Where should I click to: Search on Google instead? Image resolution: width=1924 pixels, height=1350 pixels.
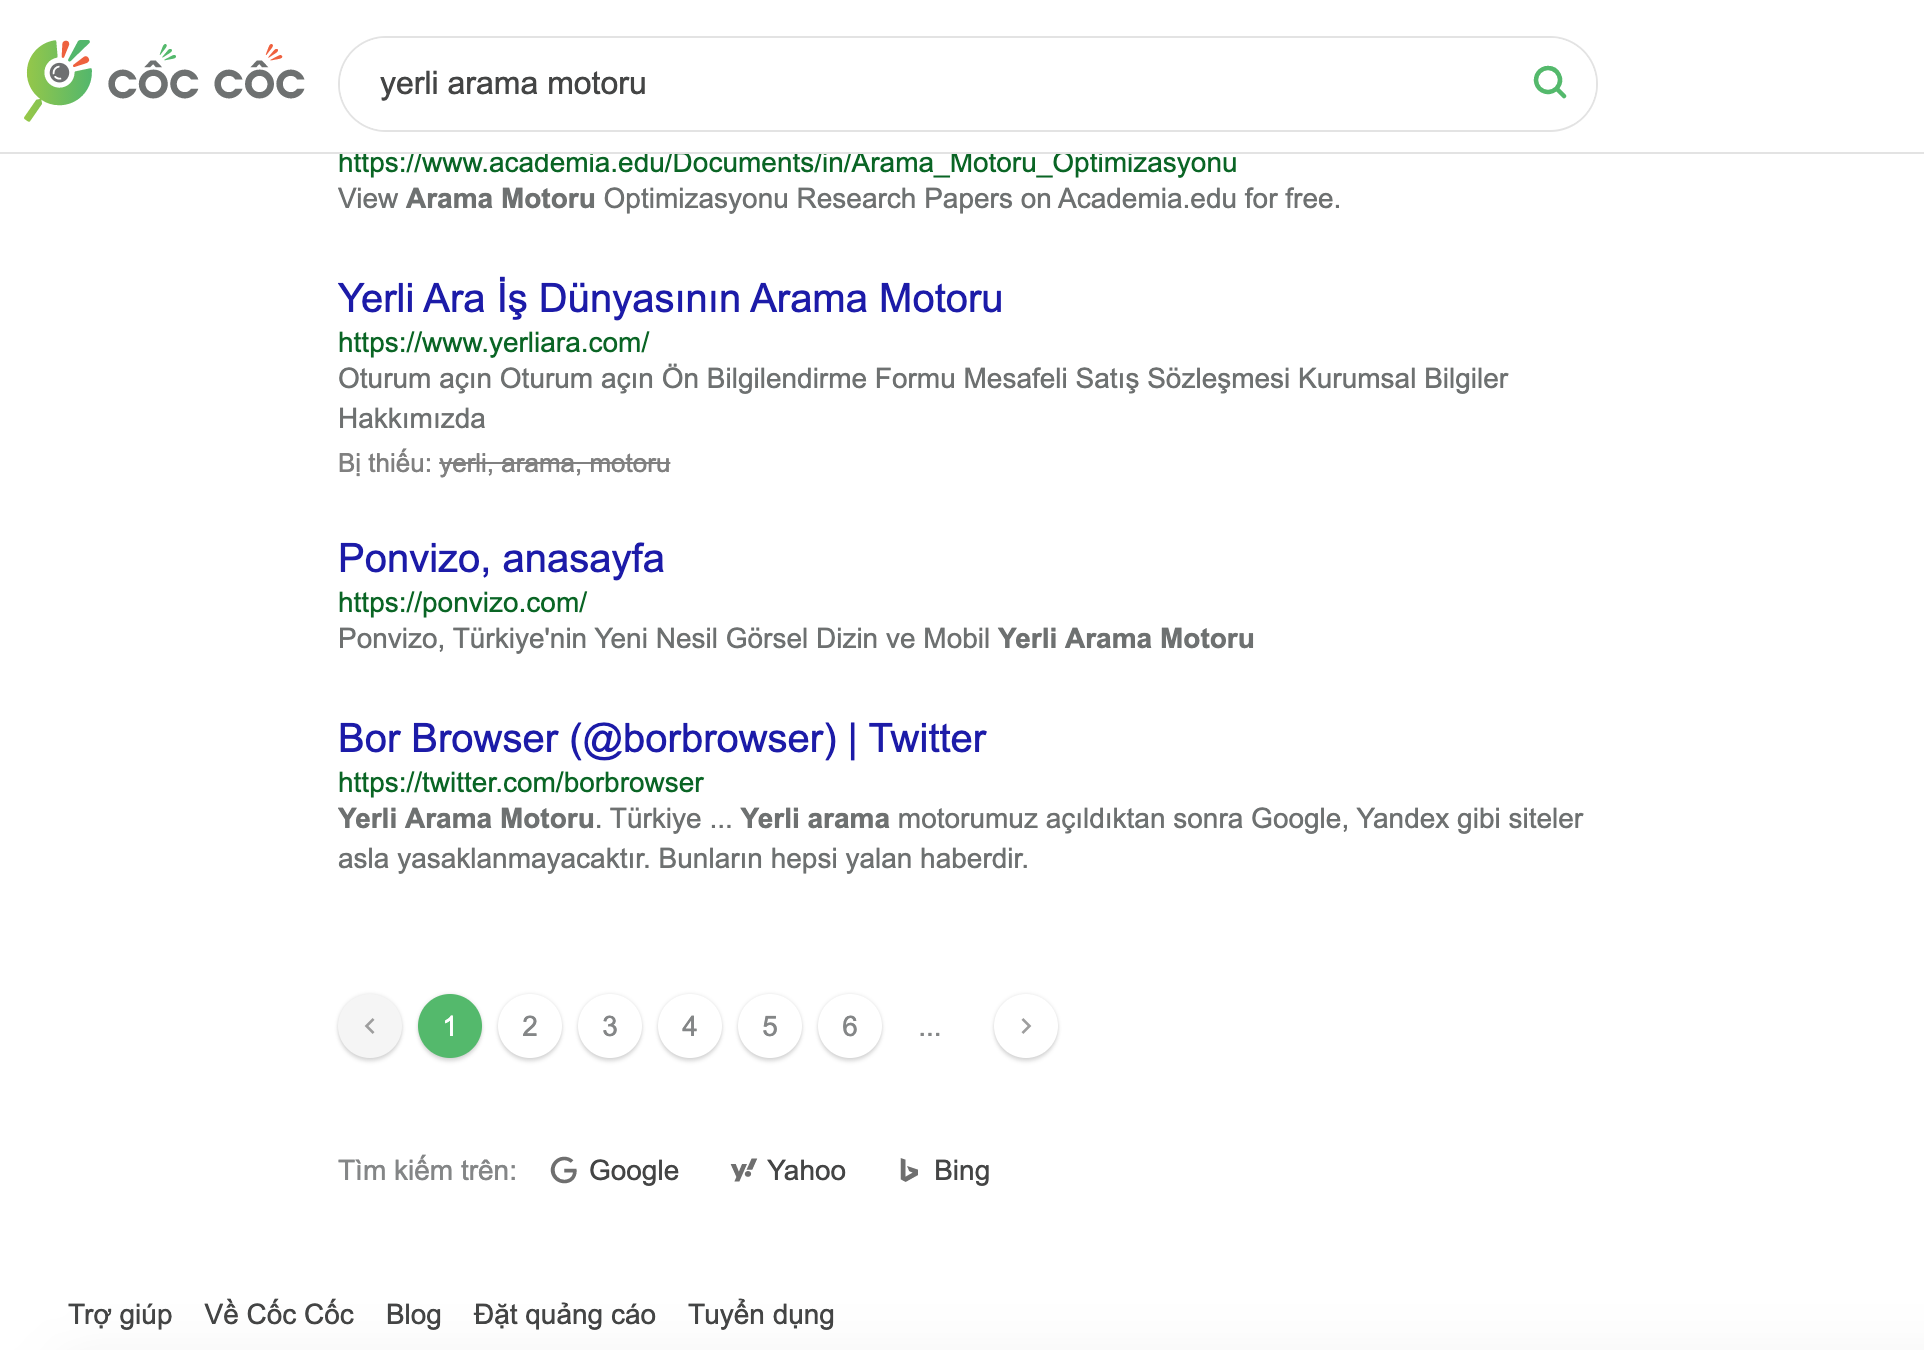point(615,1171)
